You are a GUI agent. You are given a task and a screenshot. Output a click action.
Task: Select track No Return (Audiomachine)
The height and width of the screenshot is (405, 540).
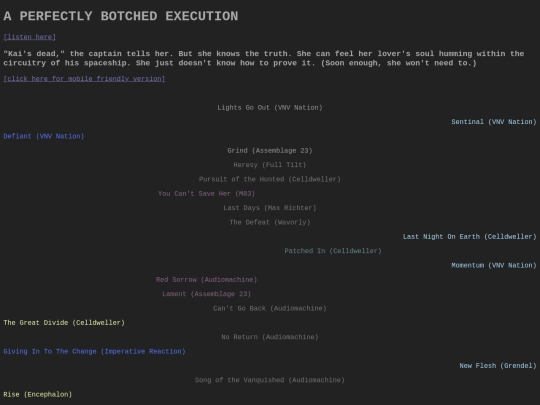tap(270, 337)
